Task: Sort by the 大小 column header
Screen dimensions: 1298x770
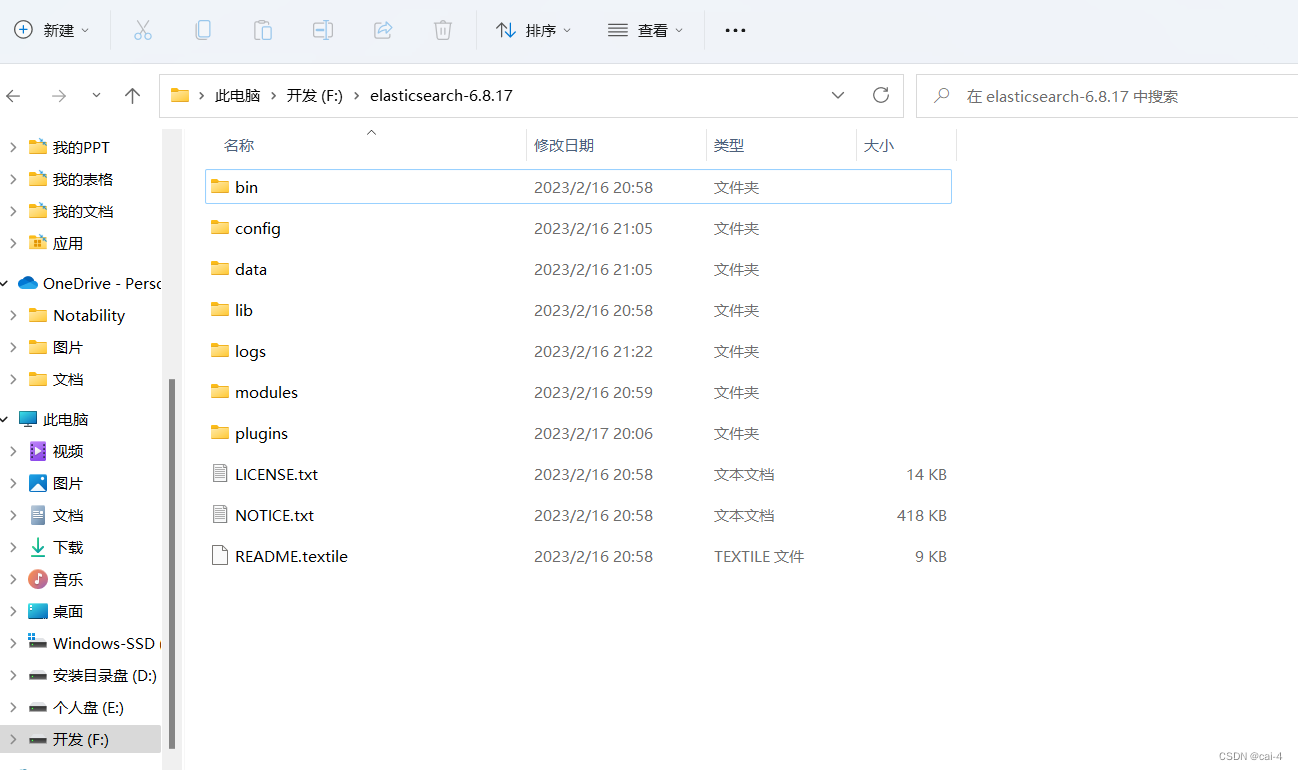Action: tap(879, 145)
